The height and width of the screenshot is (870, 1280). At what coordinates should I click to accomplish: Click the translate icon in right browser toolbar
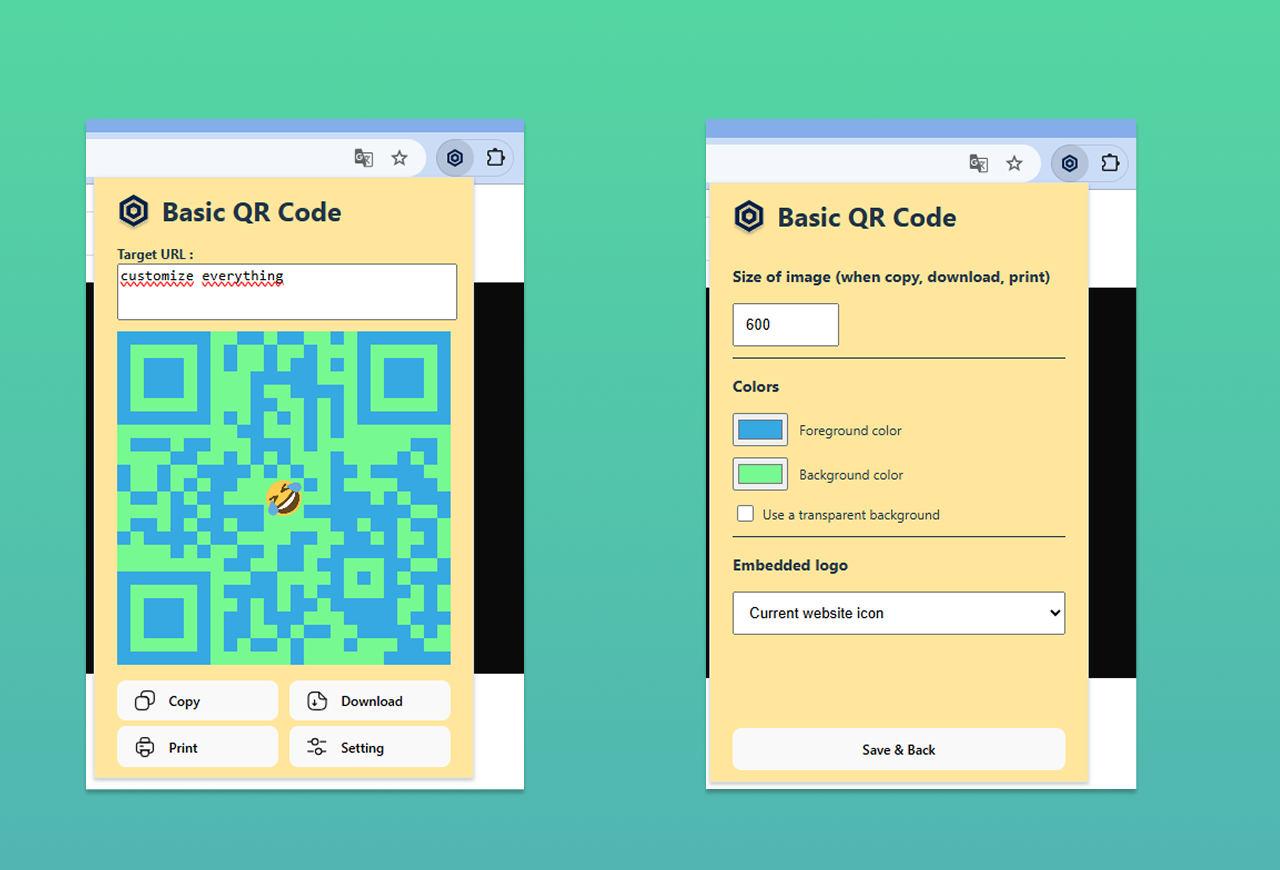pos(979,163)
